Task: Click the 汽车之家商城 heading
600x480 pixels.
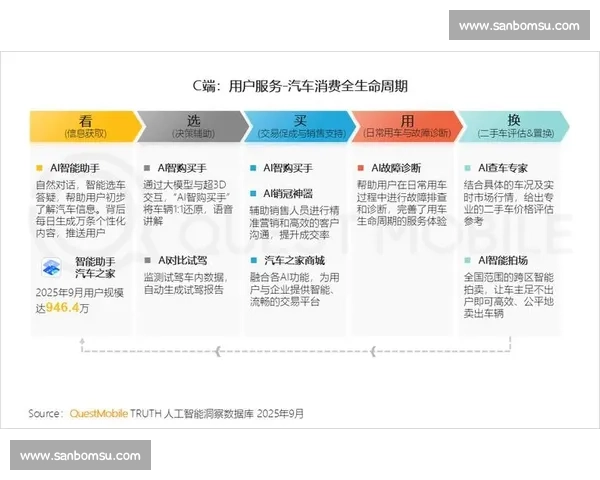Action: (294, 261)
